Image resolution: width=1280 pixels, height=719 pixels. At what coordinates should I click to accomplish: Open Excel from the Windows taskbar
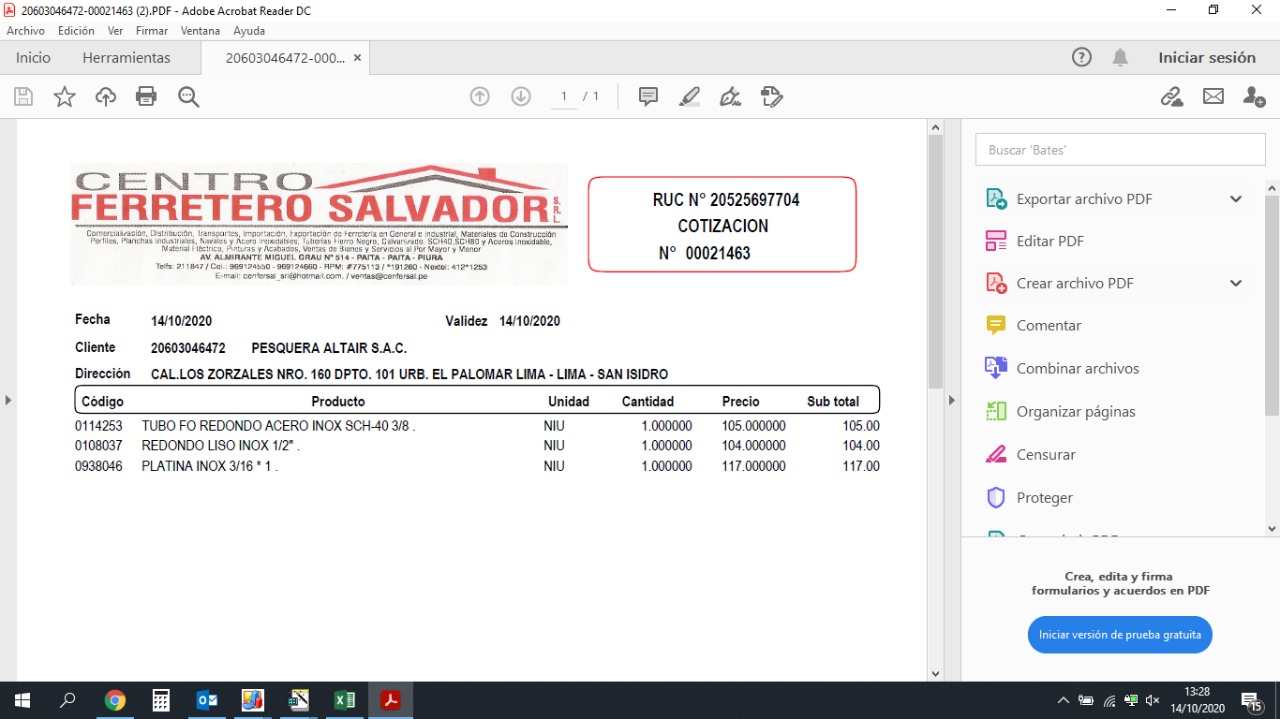click(345, 700)
